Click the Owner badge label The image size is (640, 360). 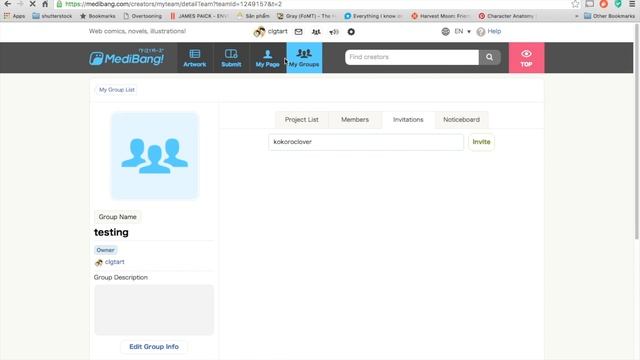105,250
